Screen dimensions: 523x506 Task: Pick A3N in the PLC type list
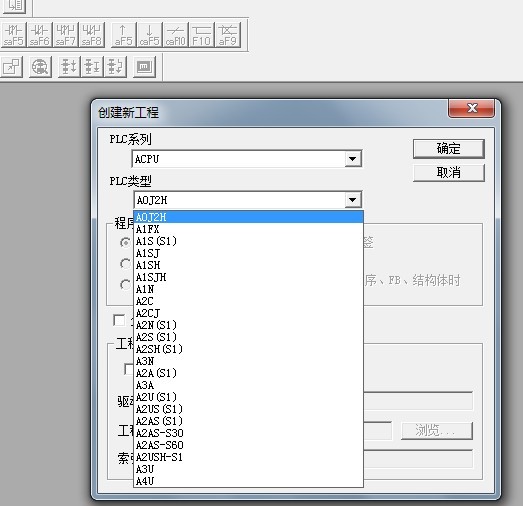click(x=248, y=361)
